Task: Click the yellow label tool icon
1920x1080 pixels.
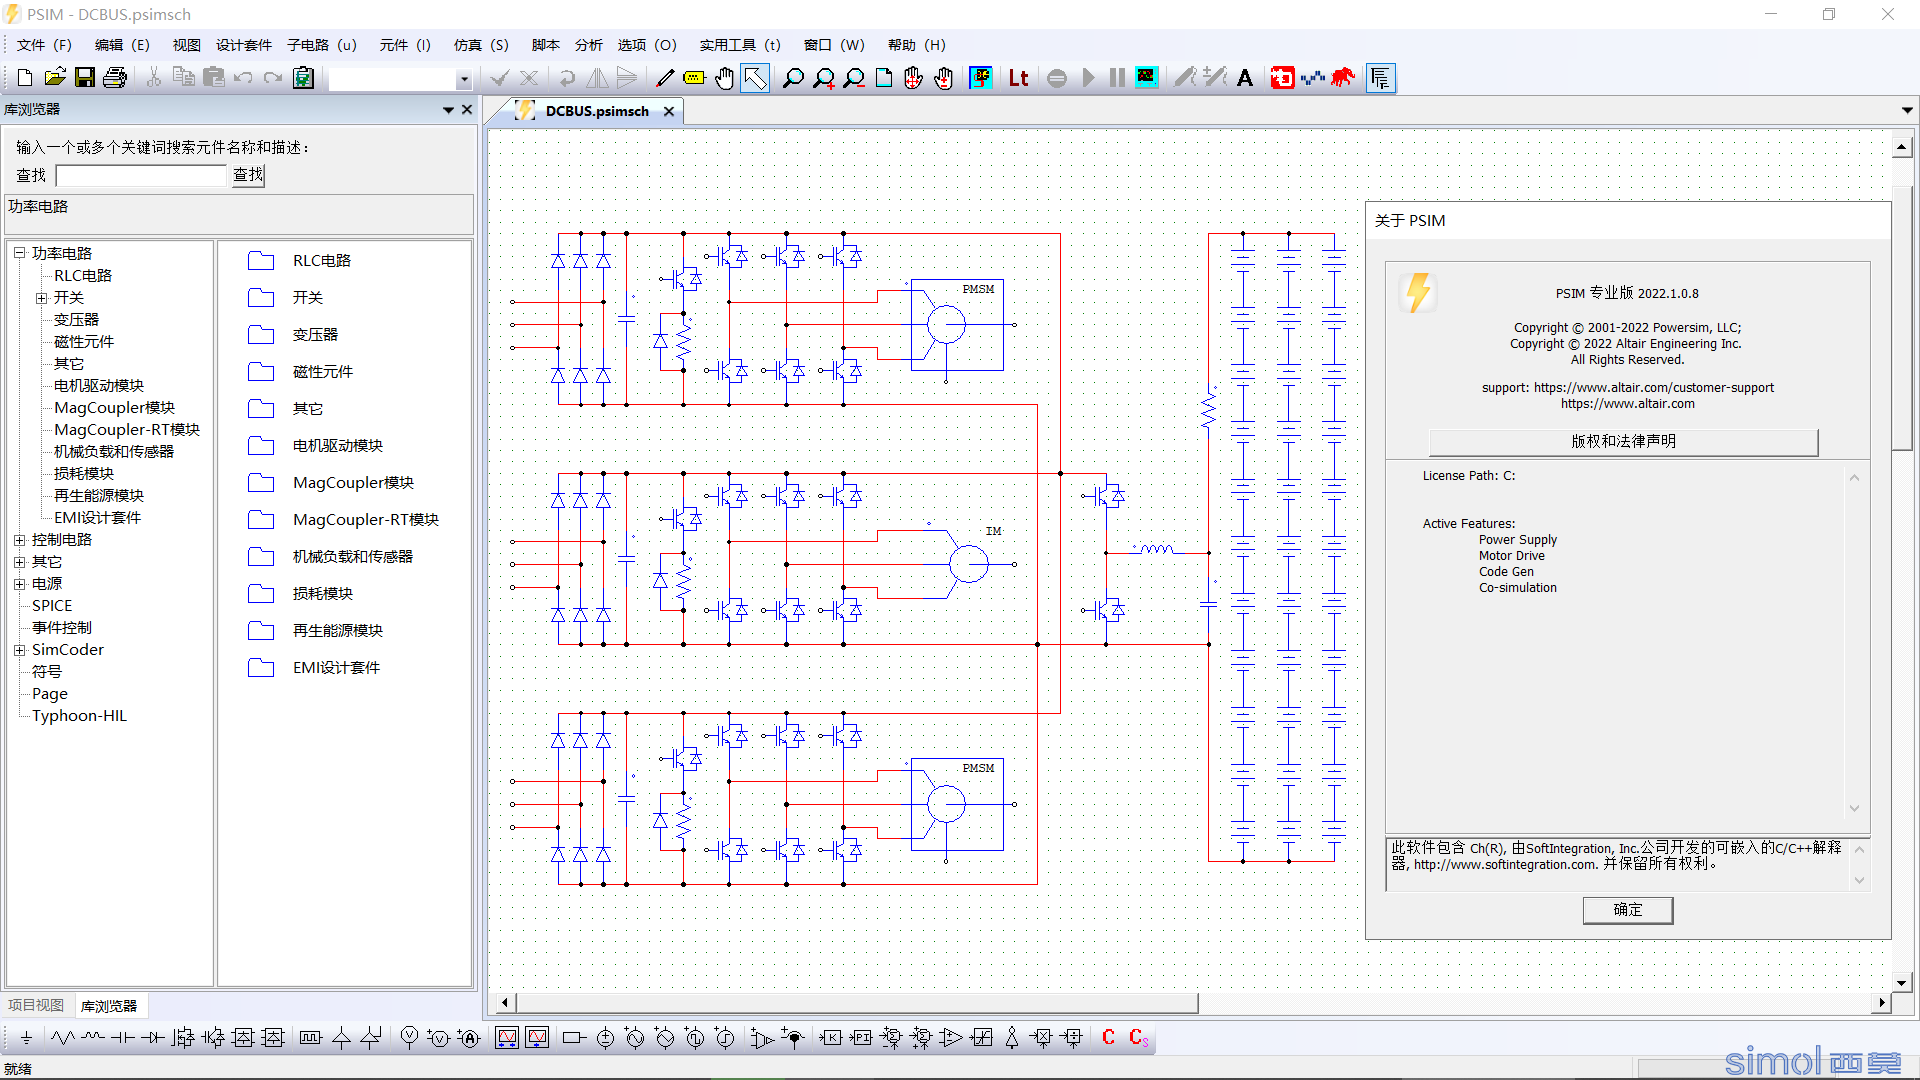Action: (x=694, y=78)
